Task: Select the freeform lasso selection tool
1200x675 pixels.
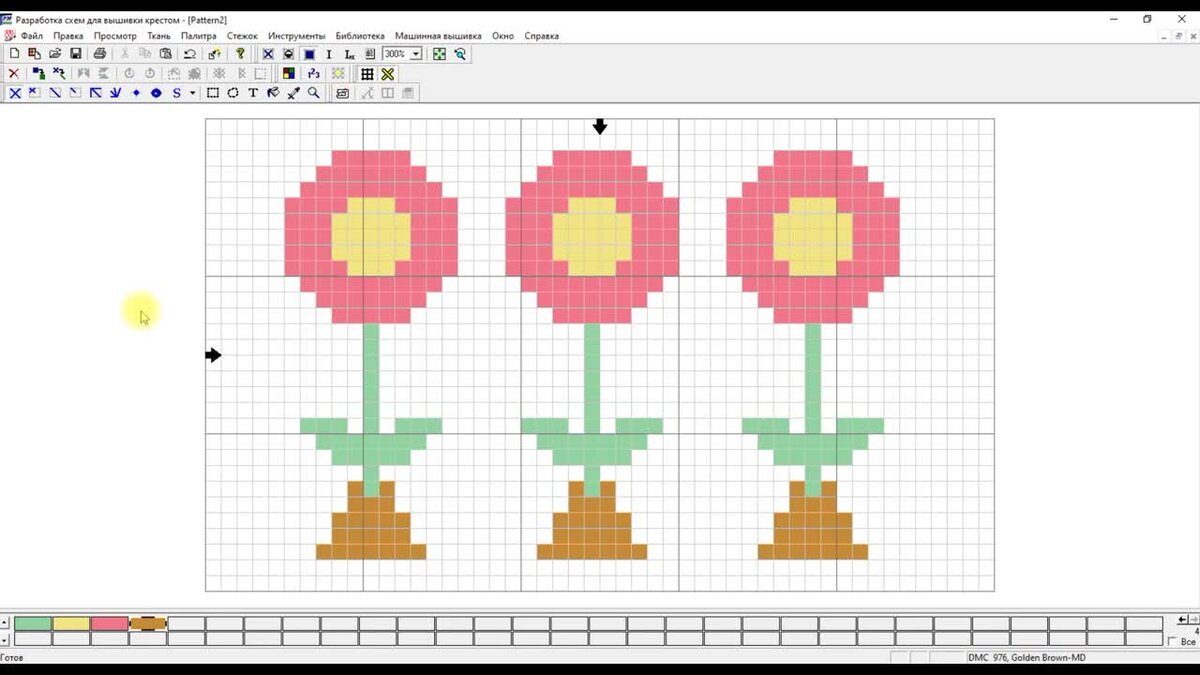Action: point(233,93)
